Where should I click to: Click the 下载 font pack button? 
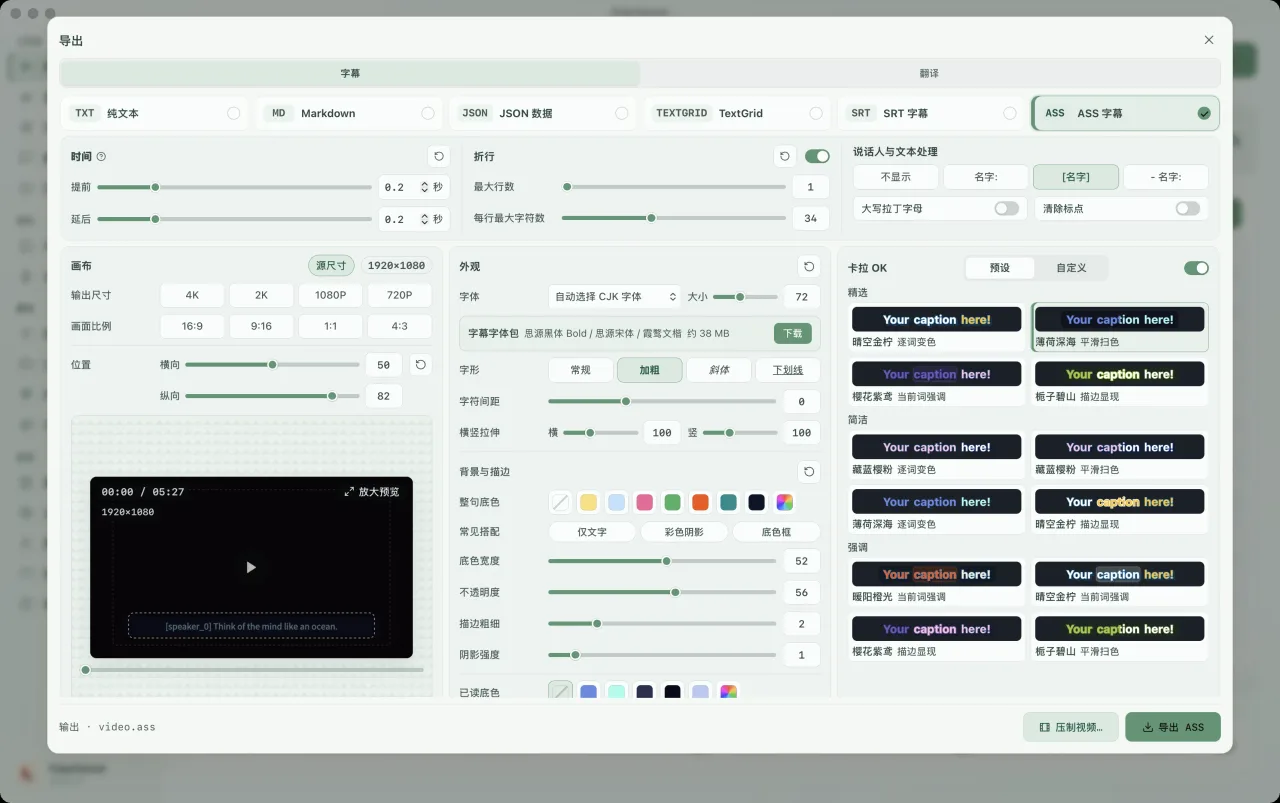point(793,333)
